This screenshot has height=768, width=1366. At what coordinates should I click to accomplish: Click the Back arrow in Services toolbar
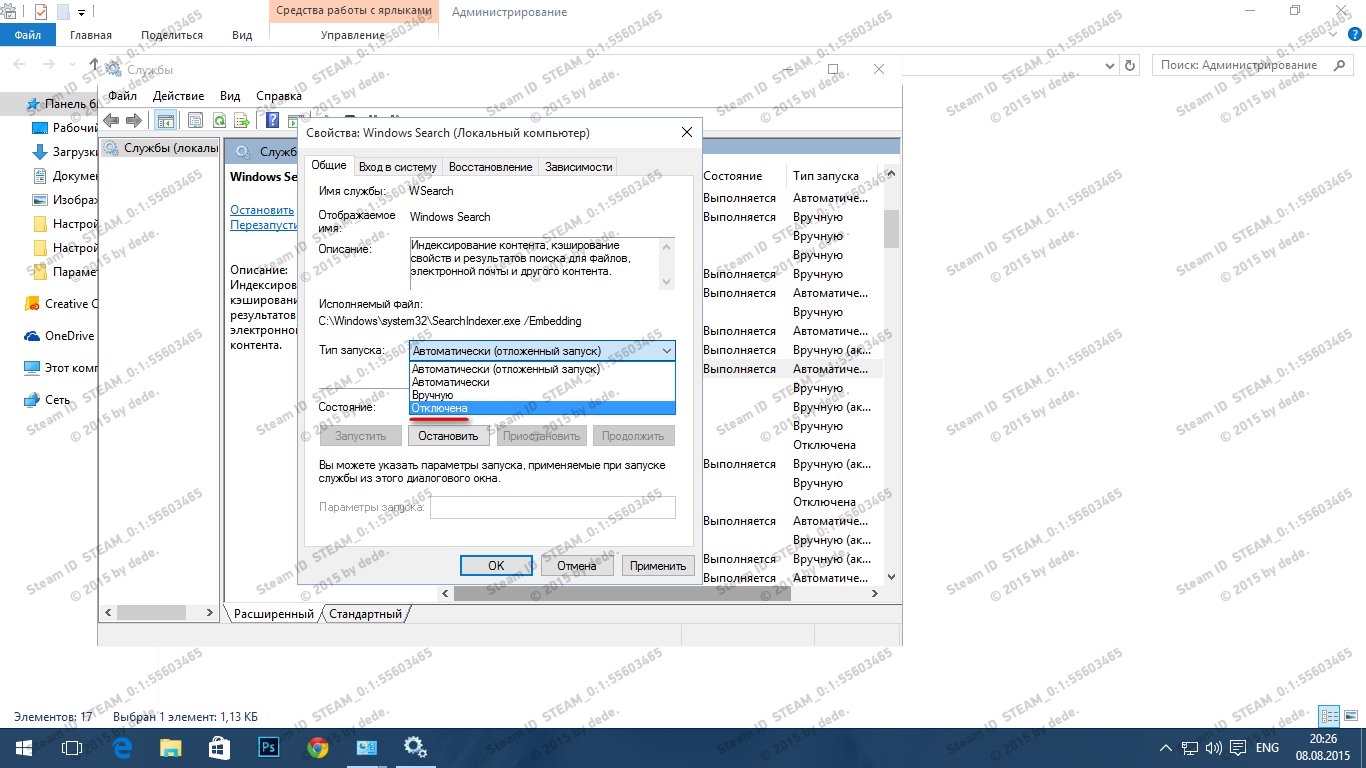coord(111,120)
